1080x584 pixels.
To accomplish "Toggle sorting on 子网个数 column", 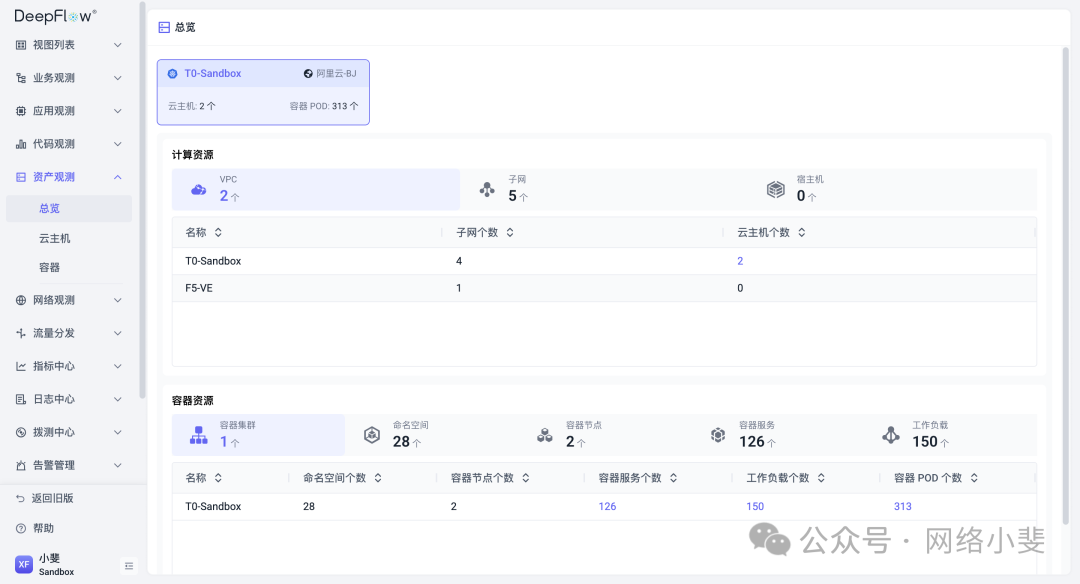I will pyautogui.click(x=509, y=231).
